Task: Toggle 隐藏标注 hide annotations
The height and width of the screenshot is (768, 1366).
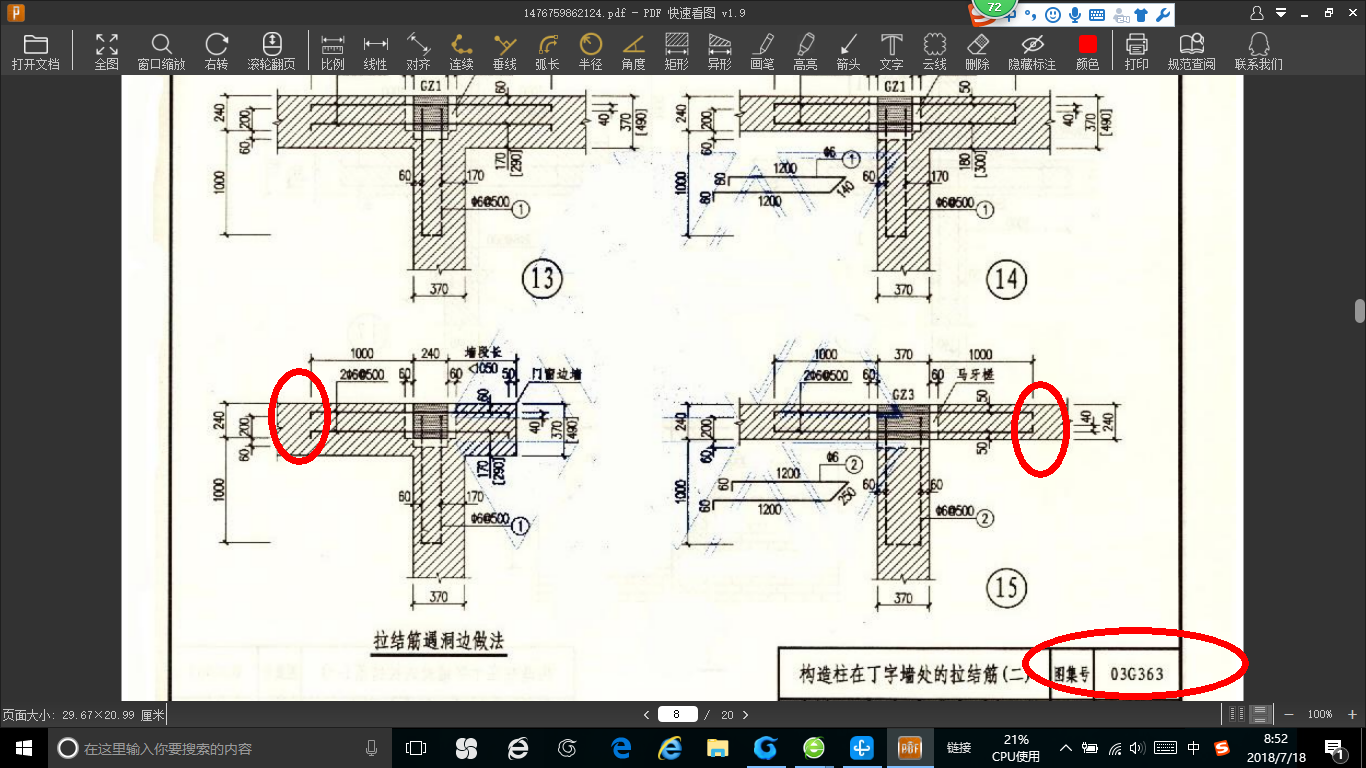Action: coord(1032,51)
